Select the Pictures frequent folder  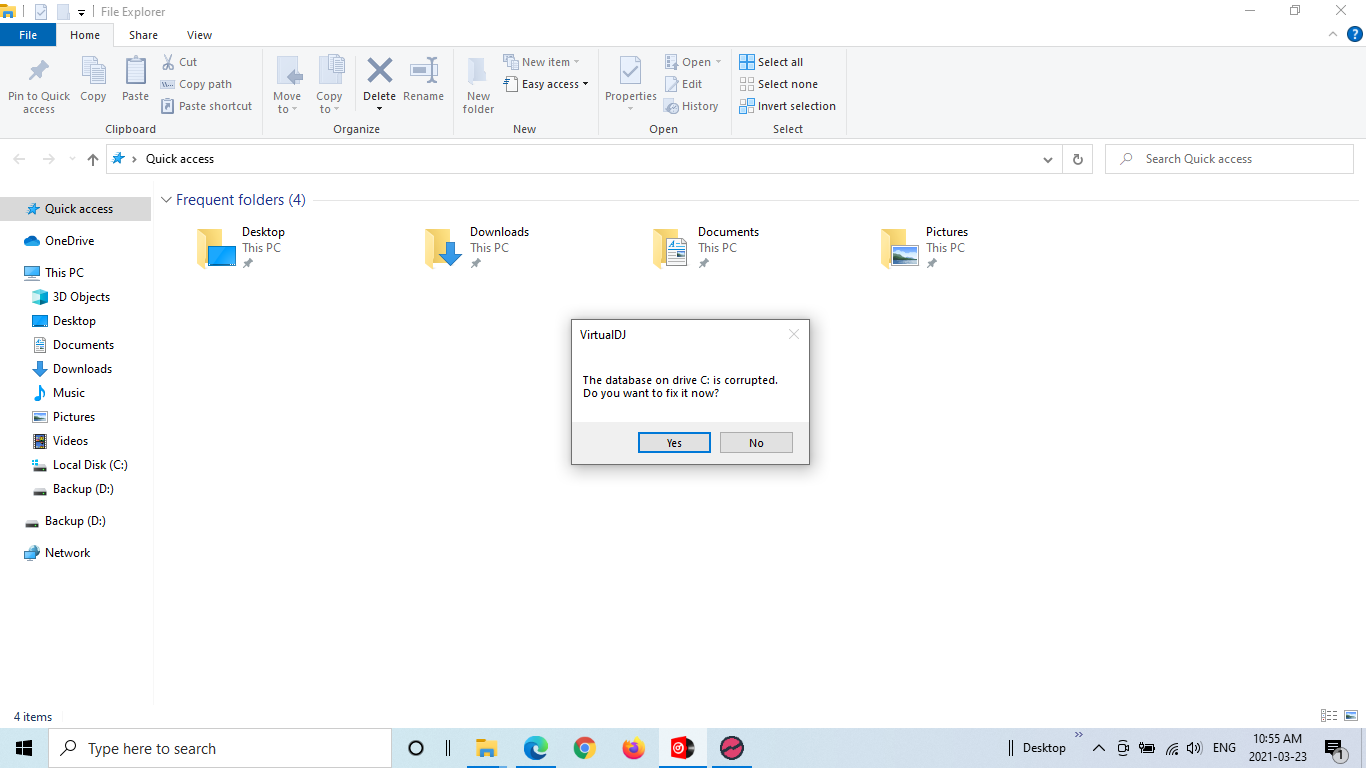pos(924,248)
